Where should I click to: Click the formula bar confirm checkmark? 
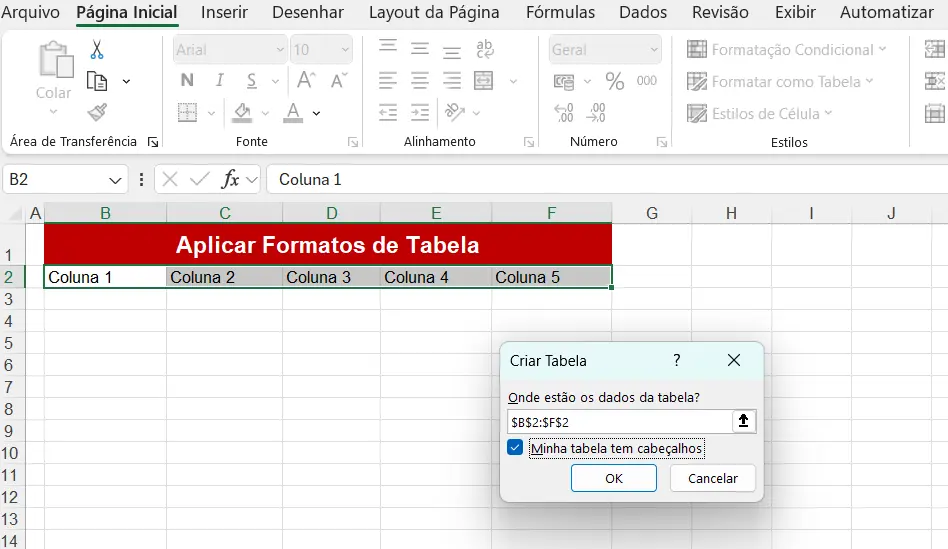point(200,180)
